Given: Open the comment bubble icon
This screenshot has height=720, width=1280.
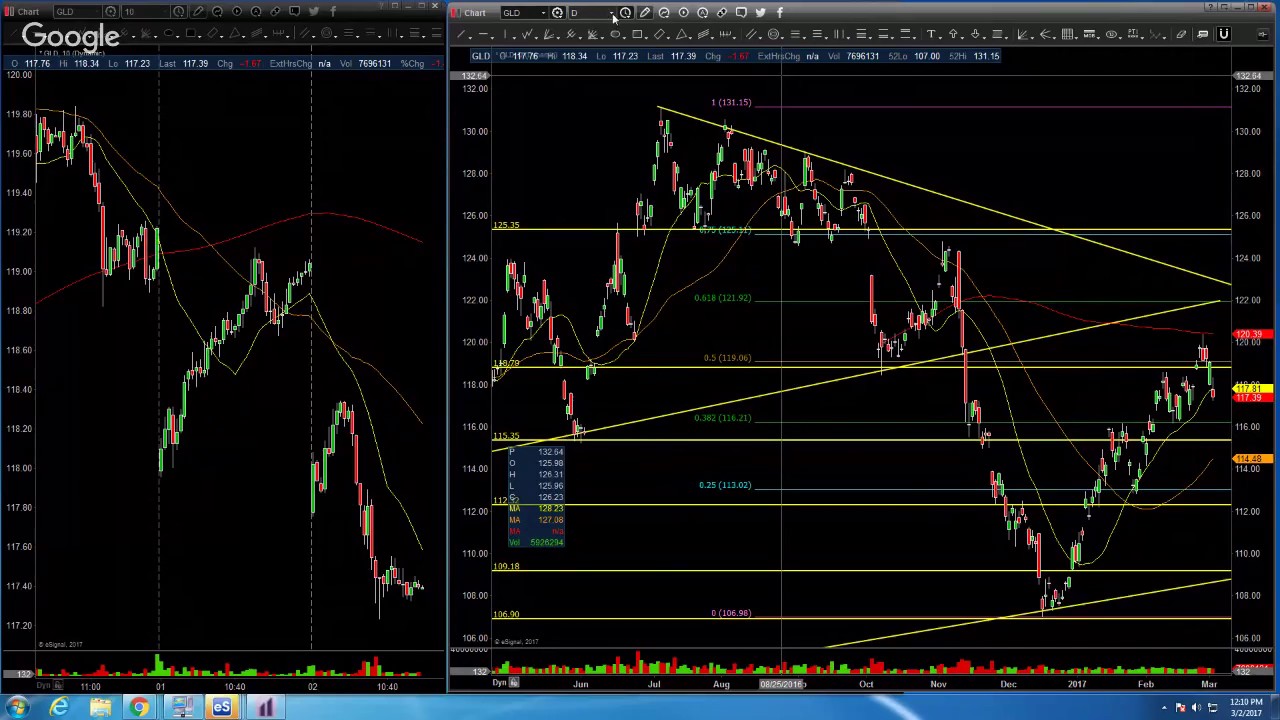Looking at the screenshot, I should tap(741, 13).
